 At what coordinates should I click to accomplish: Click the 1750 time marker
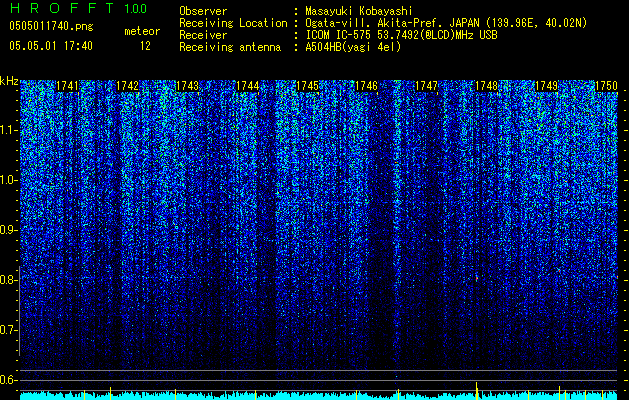click(x=606, y=86)
